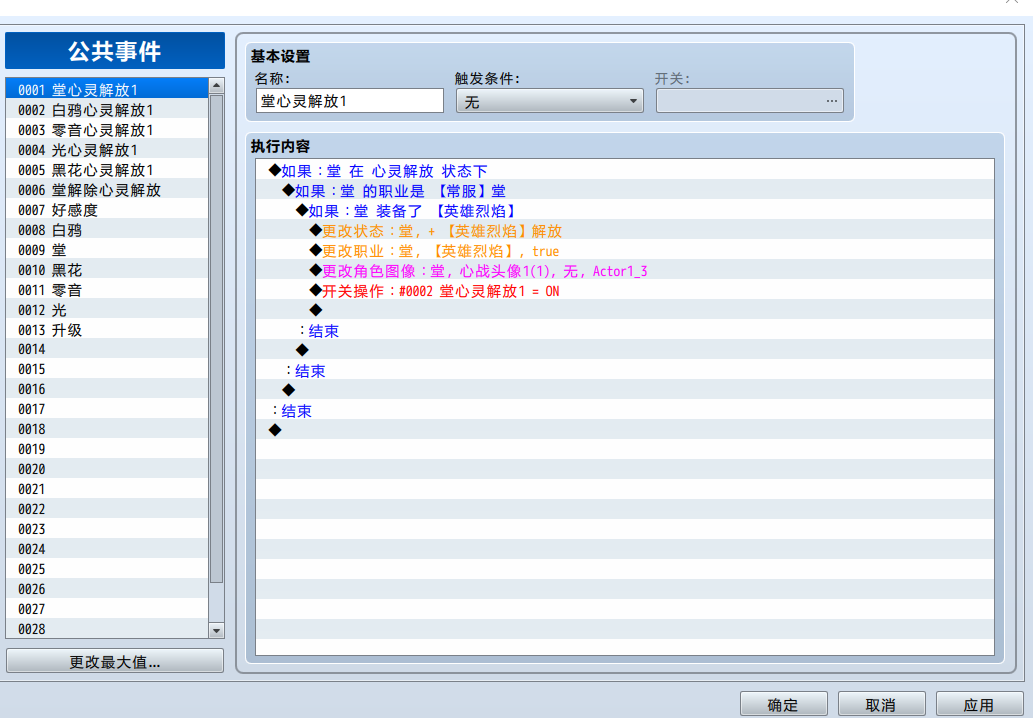This screenshot has width=1033, height=718.
Task: Select empty event slot 0020
Action: 107,469
